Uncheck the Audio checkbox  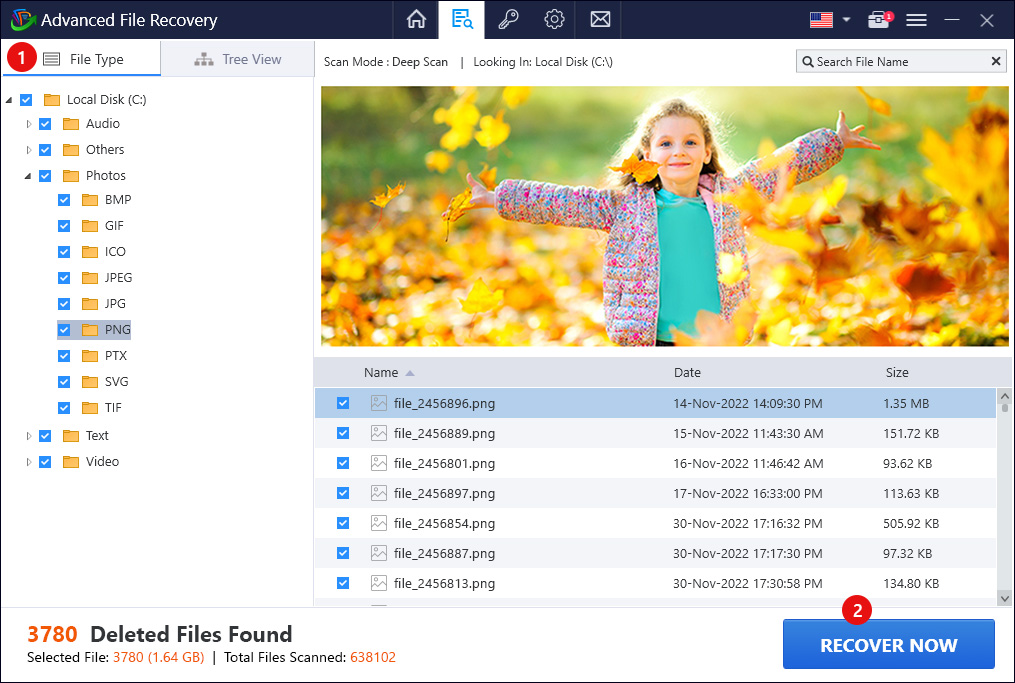pos(45,124)
